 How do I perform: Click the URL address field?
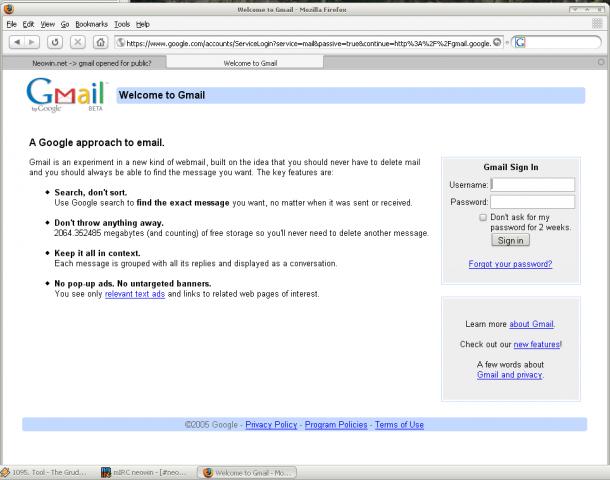coord(309,43)
